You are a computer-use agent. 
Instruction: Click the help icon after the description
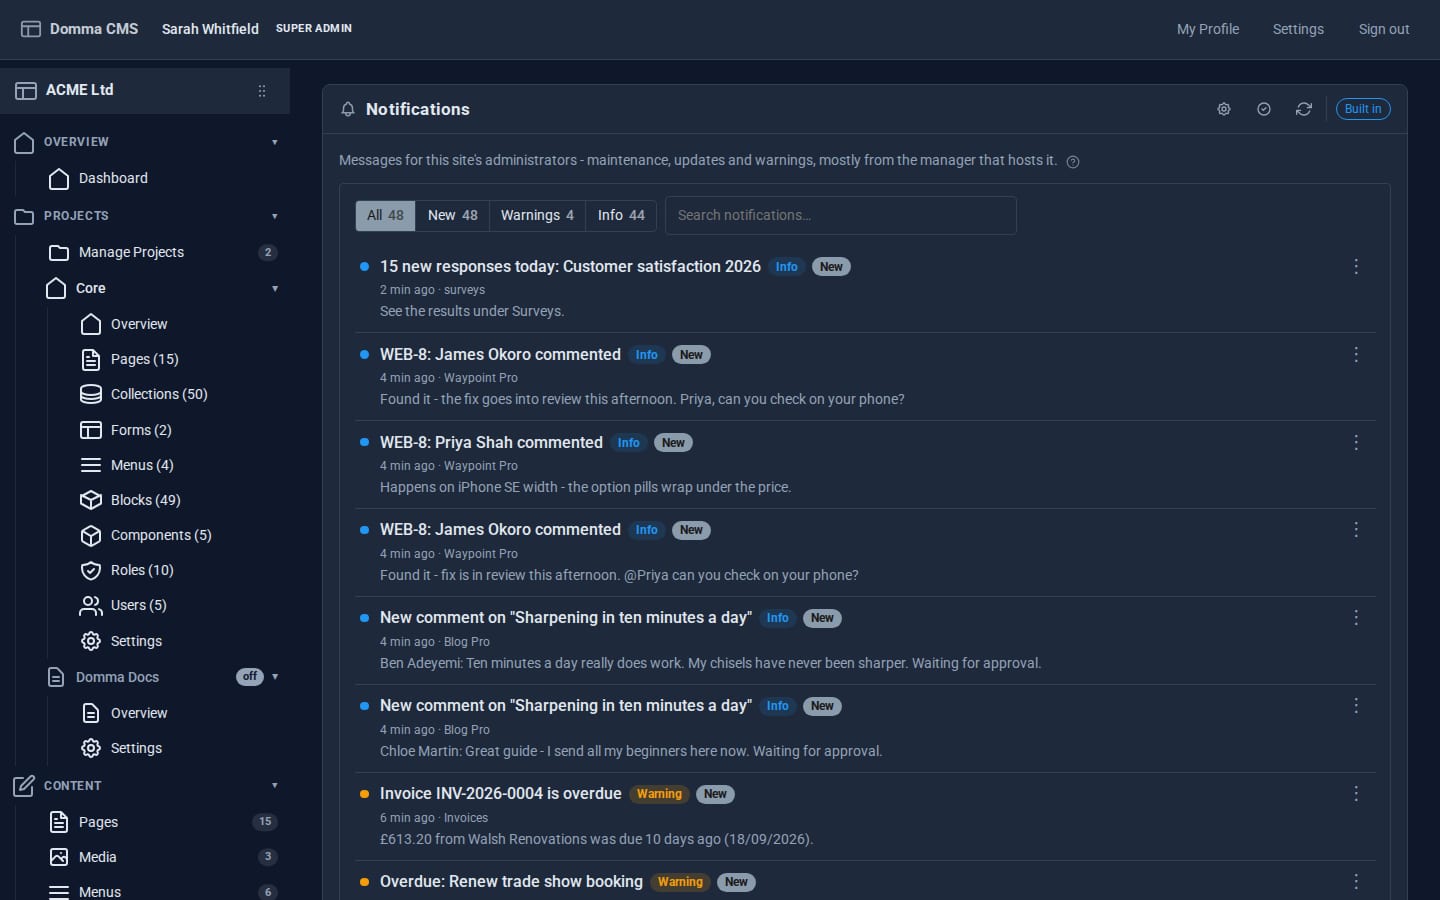1073,162
